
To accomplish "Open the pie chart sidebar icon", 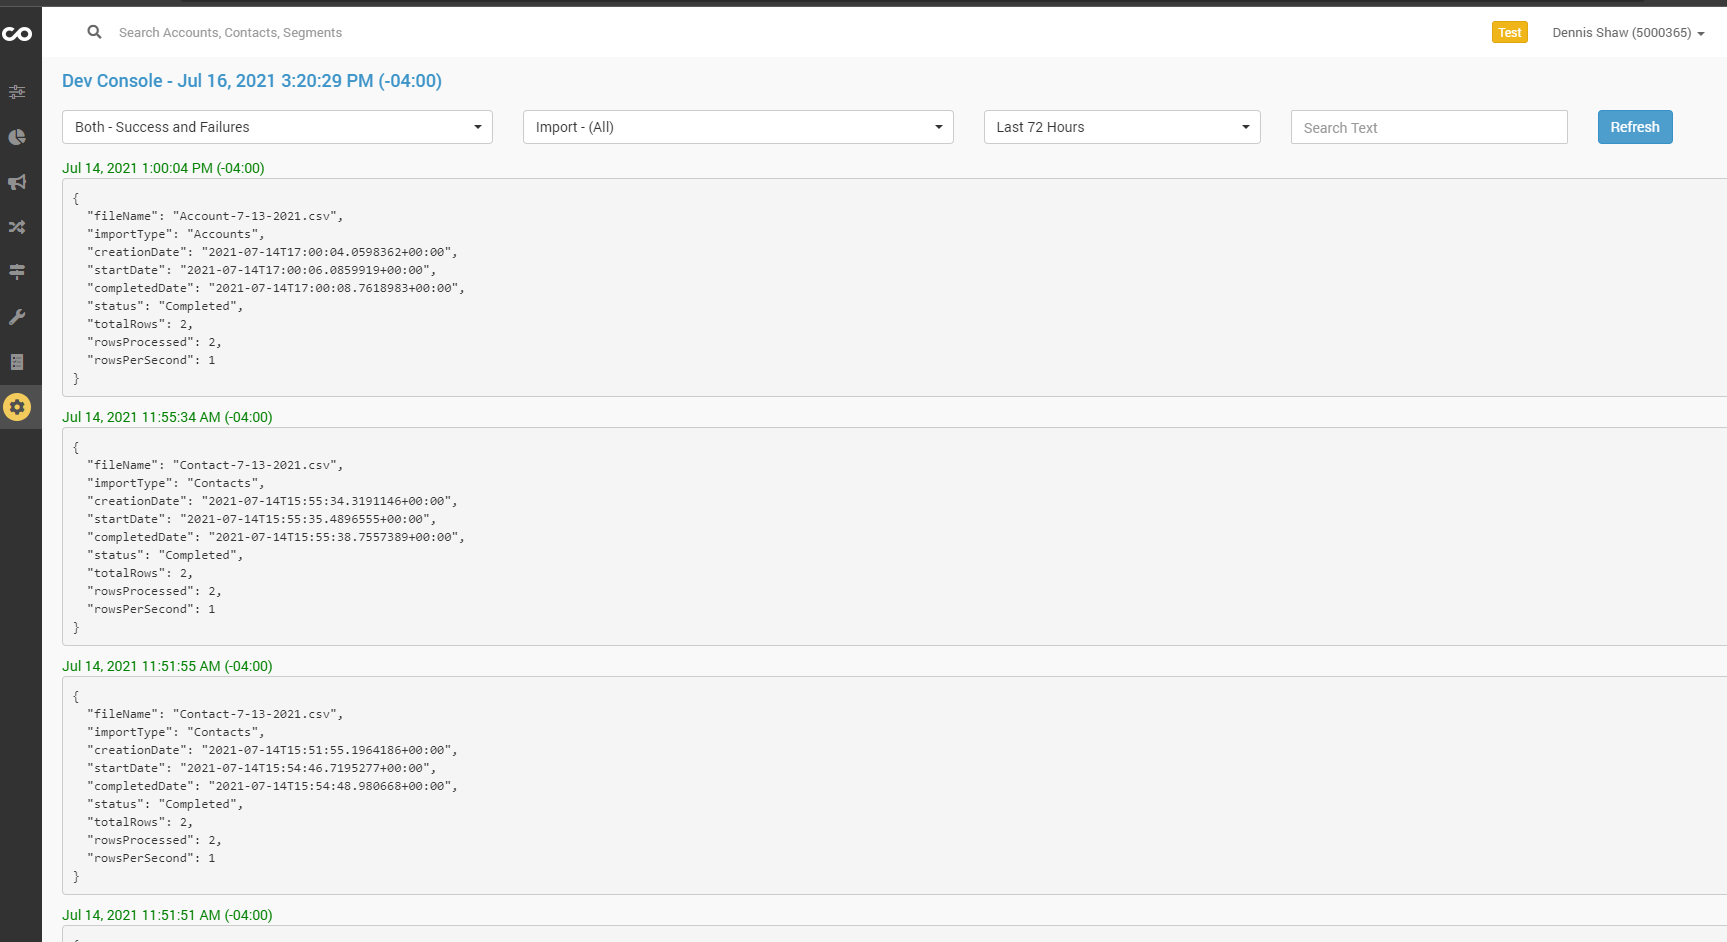I will click(17, 137).
